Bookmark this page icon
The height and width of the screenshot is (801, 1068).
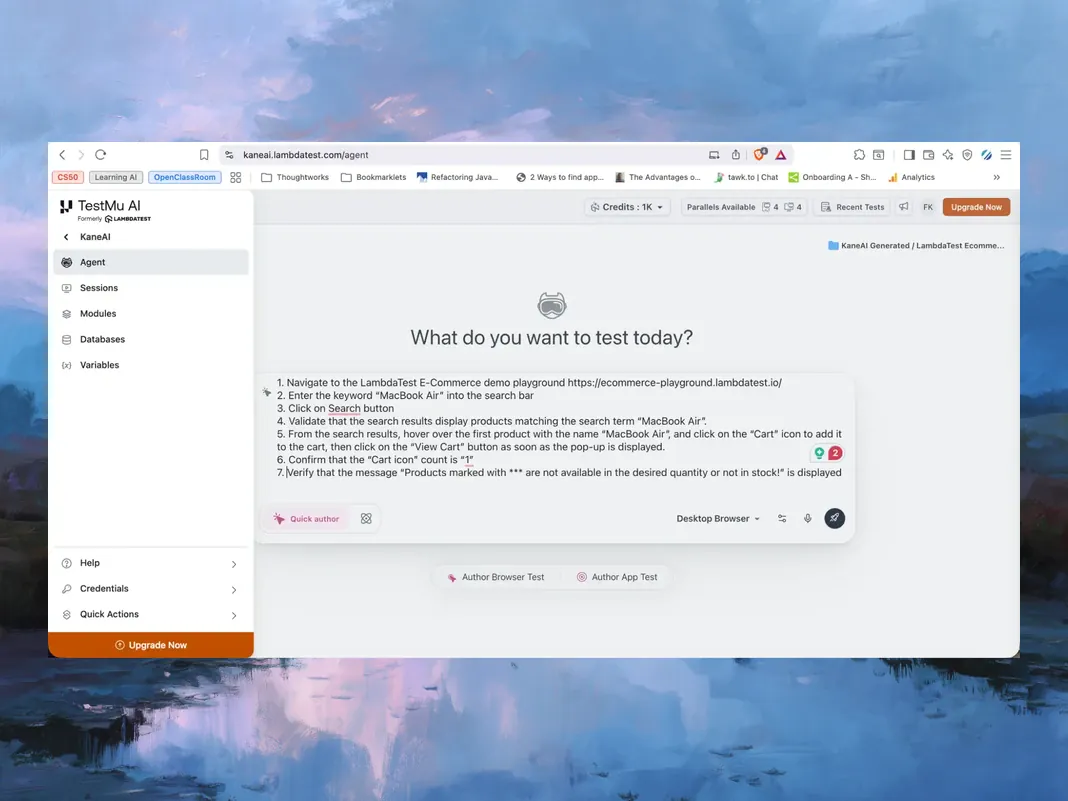click(x=204, y=155)
